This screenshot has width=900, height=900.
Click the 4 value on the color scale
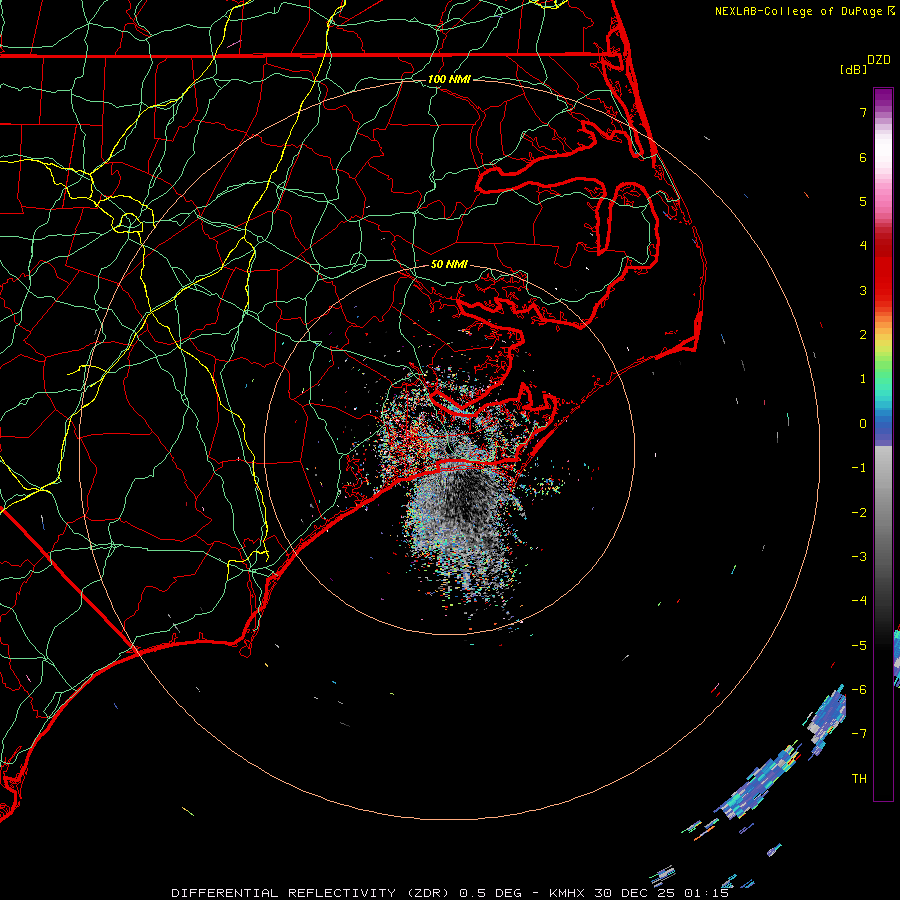[x=863, y=246]
